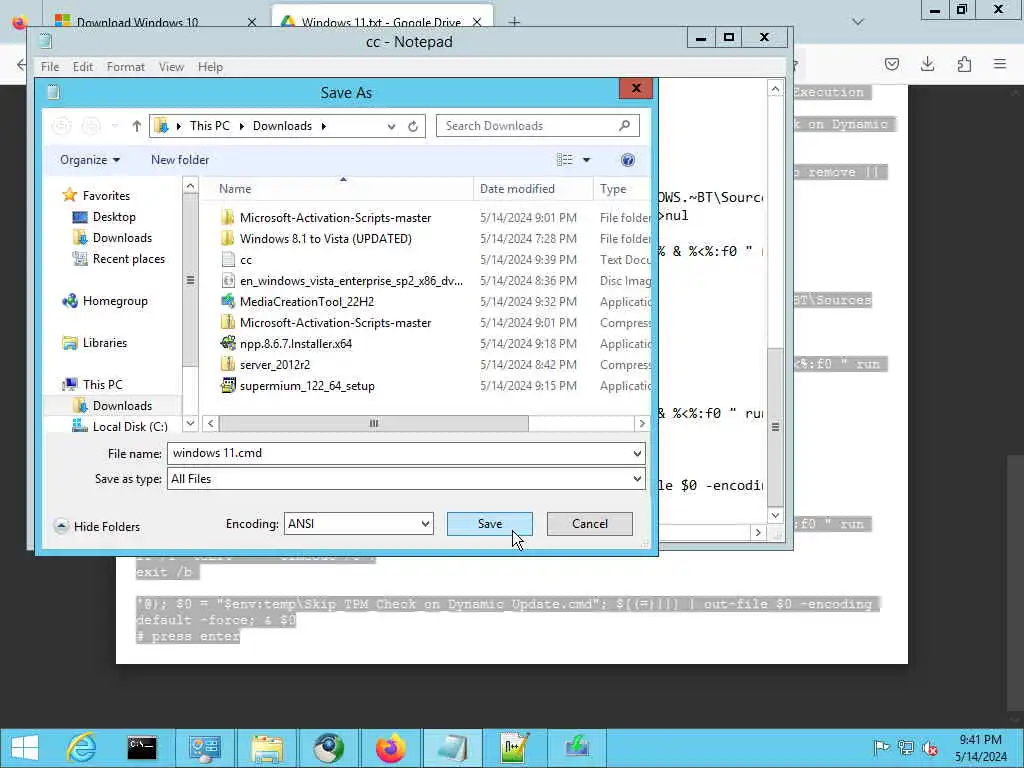Select Homegroup in navigation pane
This screenshot has height=768, width=1024.
(x=115, y=301)
